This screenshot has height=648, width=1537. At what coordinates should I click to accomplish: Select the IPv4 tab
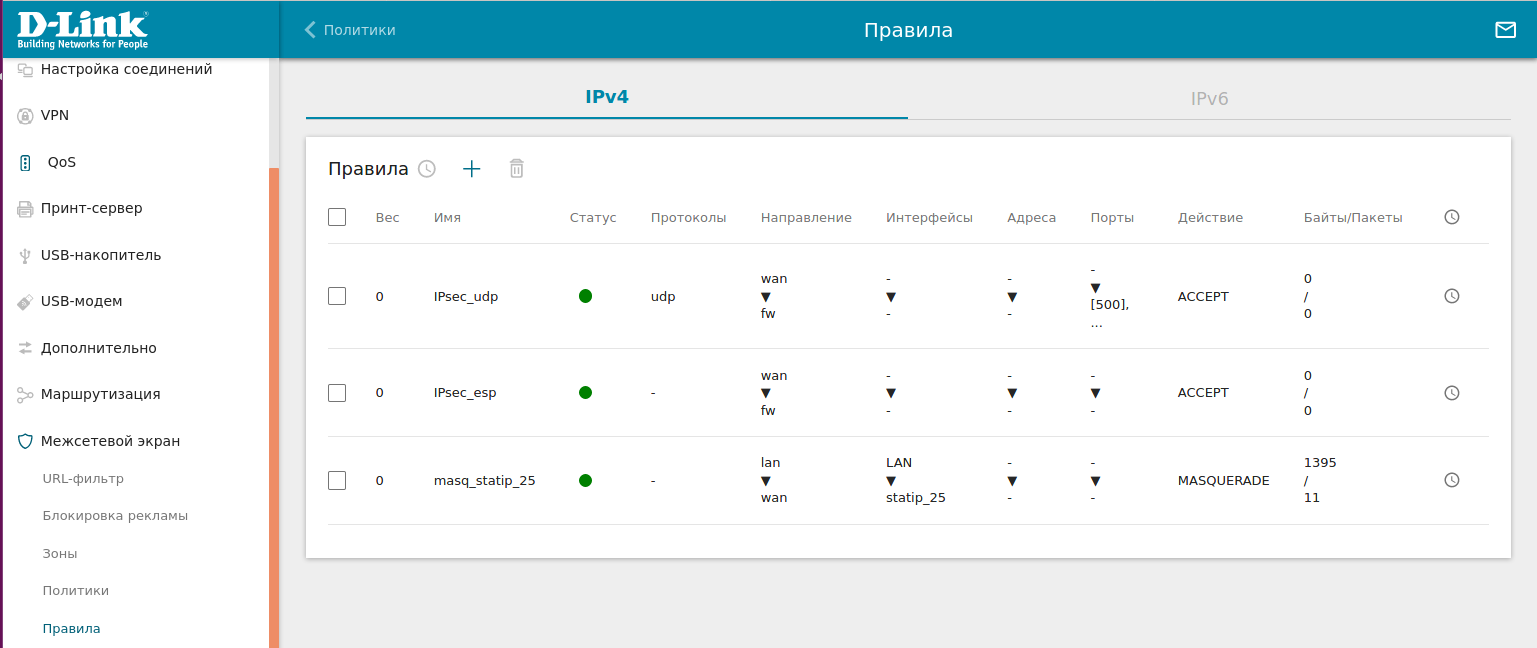[606, 97]
